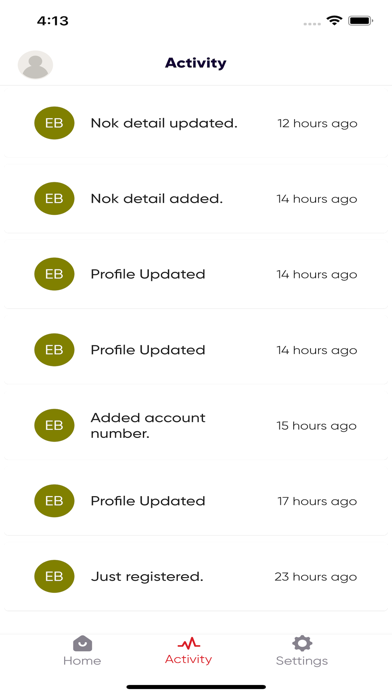
Task: Tap EB avatar beside Just registered
Action: point(54,576)
